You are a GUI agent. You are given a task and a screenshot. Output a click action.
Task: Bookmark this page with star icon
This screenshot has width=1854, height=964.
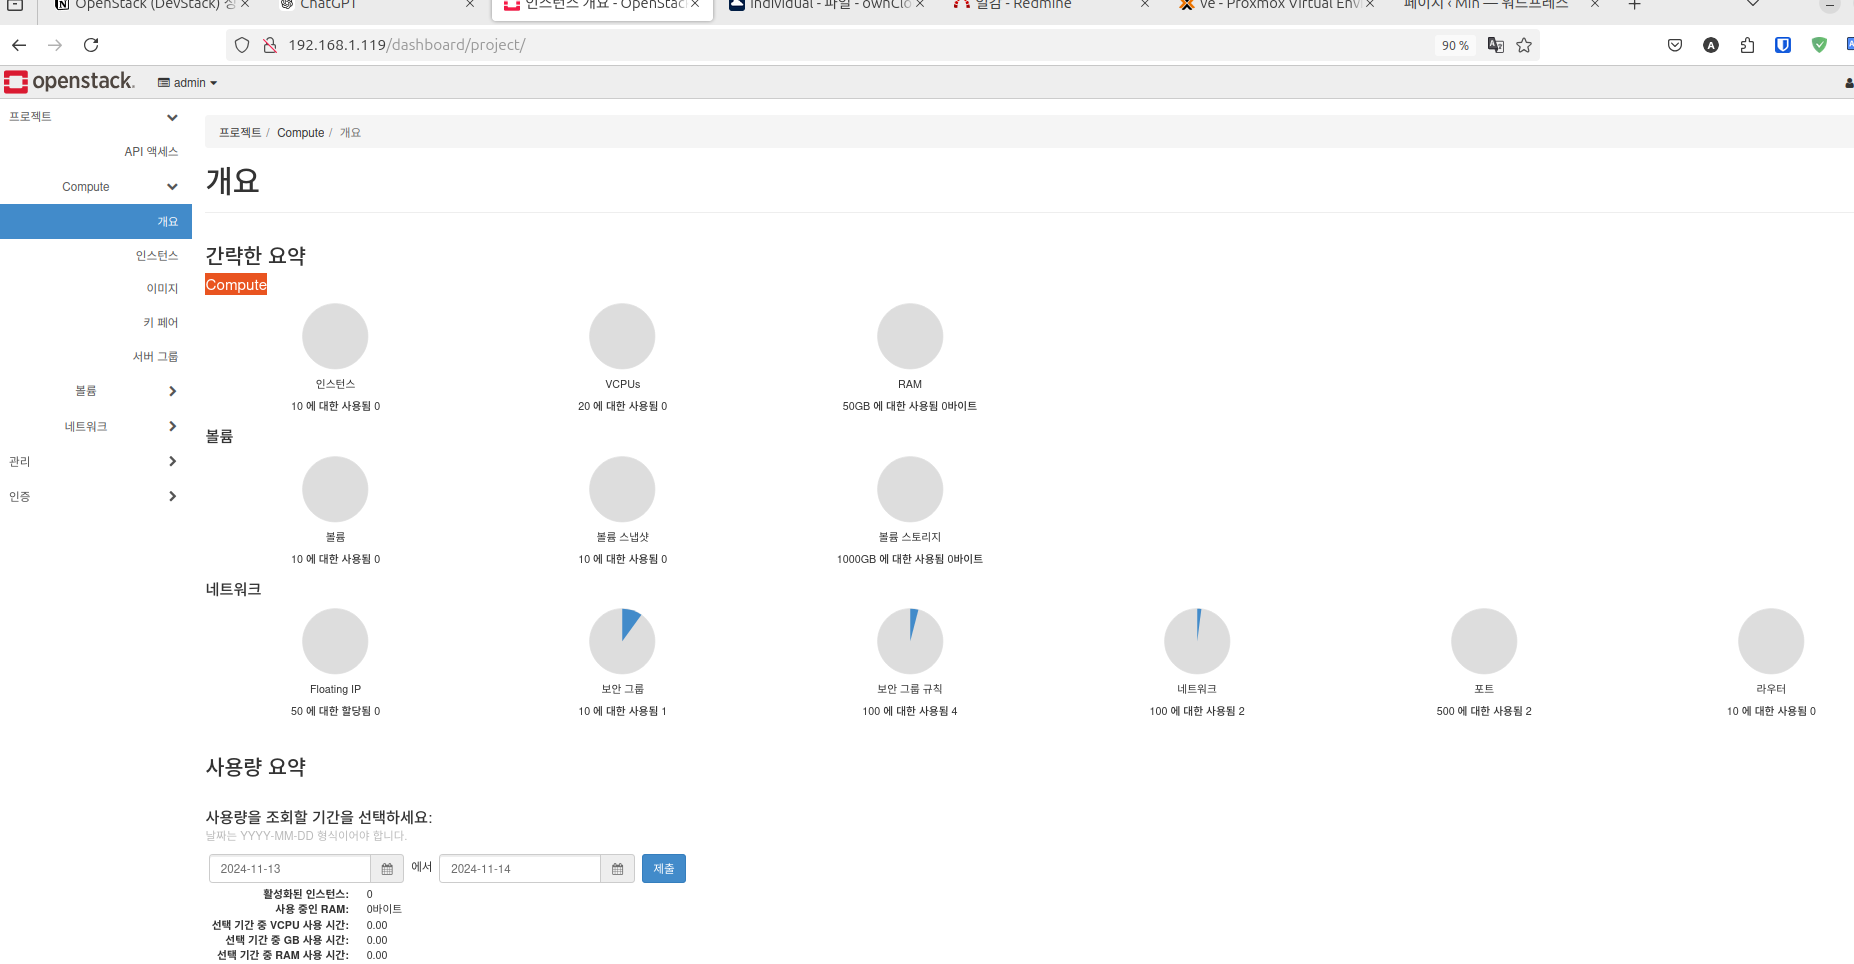coord(1524,45)
